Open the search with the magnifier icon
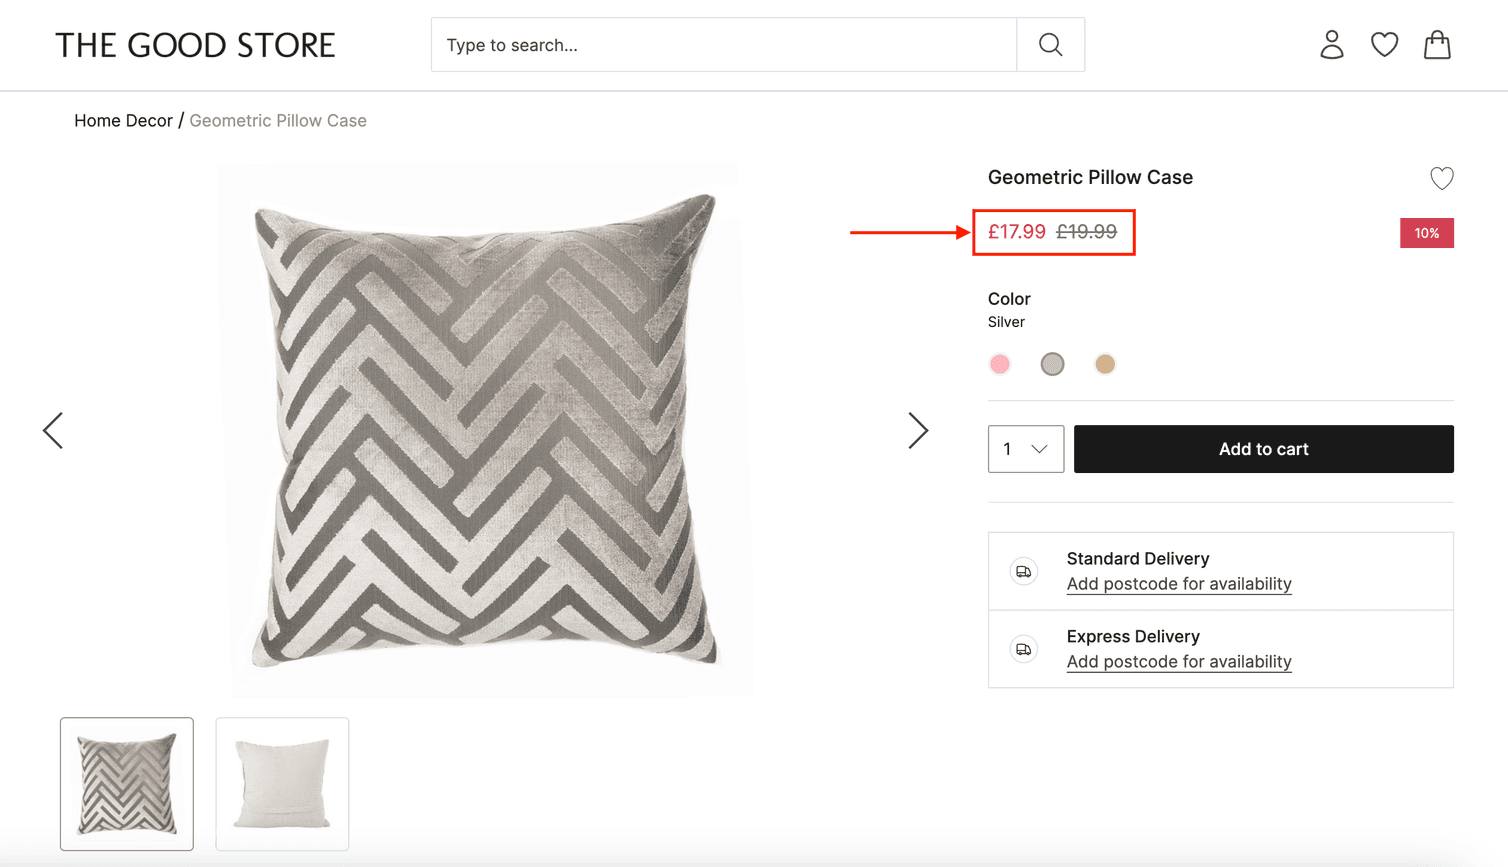Viewport: 1508px width, 867px height. [1049, 44]
